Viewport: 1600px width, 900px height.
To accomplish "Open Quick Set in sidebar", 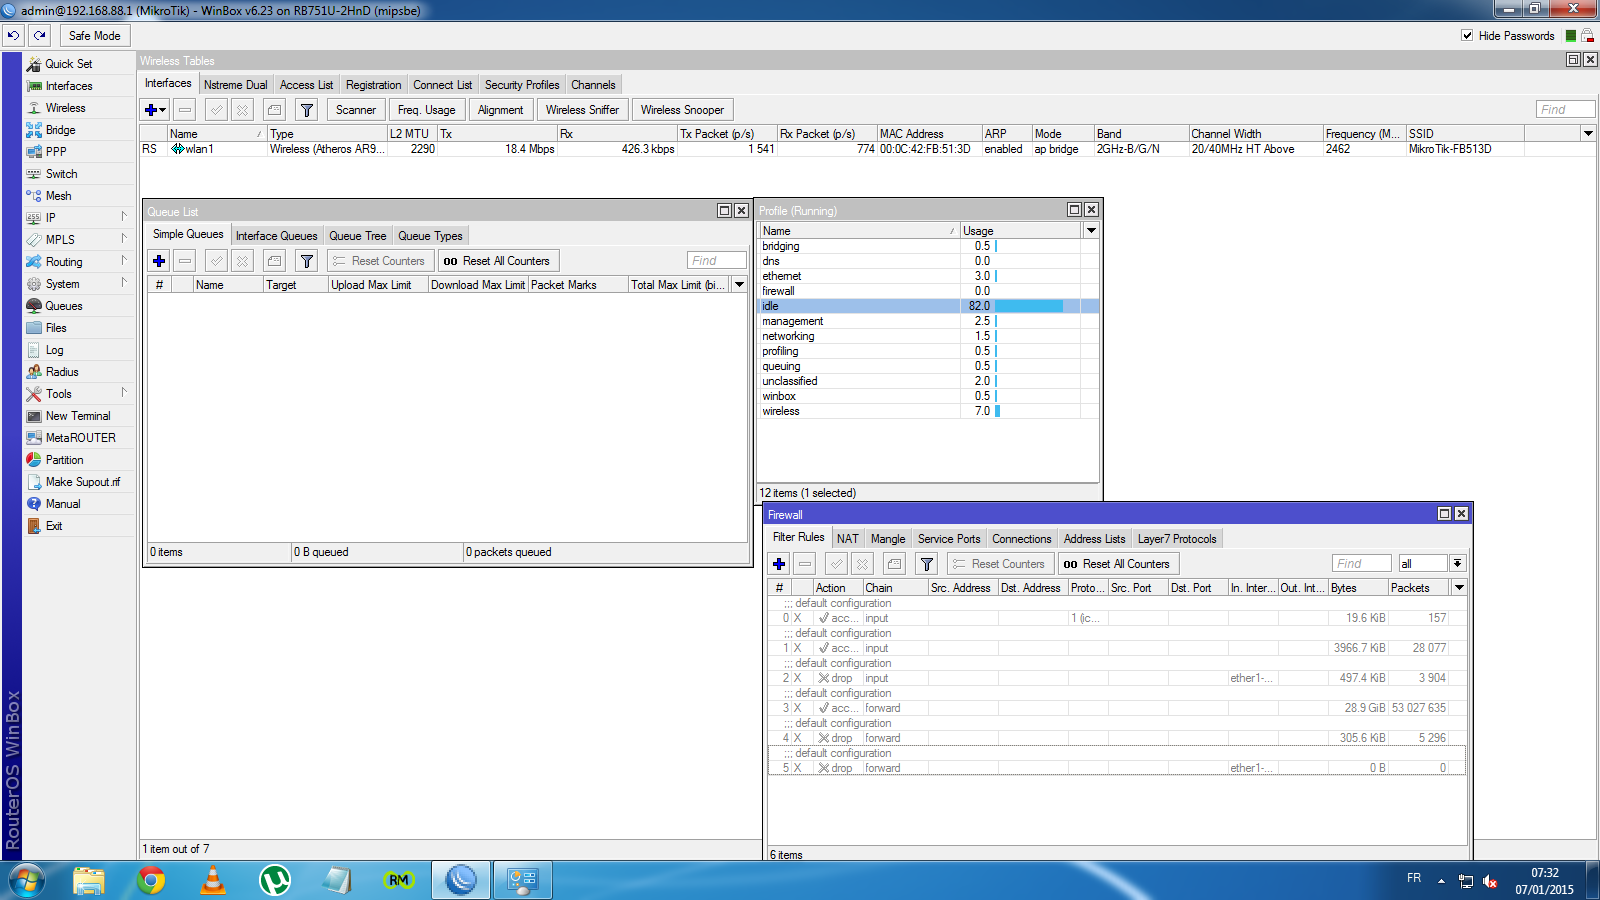I will pos(69,64).
